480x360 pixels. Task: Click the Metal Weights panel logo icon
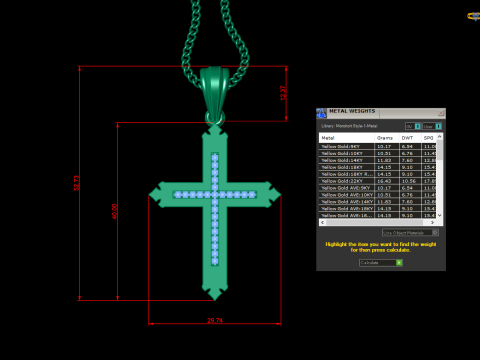click(321, 113)
